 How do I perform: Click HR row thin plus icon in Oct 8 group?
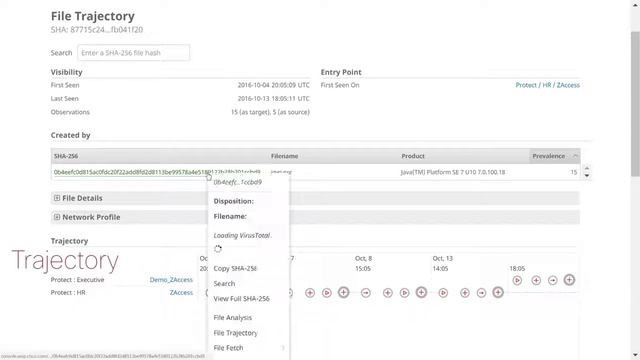point(388,293)
